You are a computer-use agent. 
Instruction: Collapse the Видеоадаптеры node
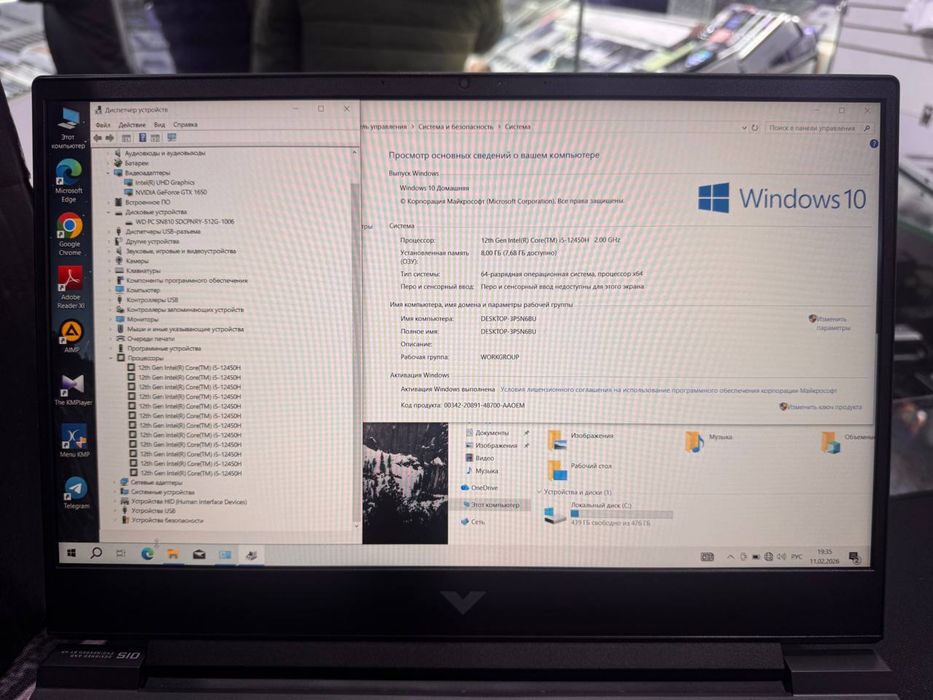click(109, 173)
